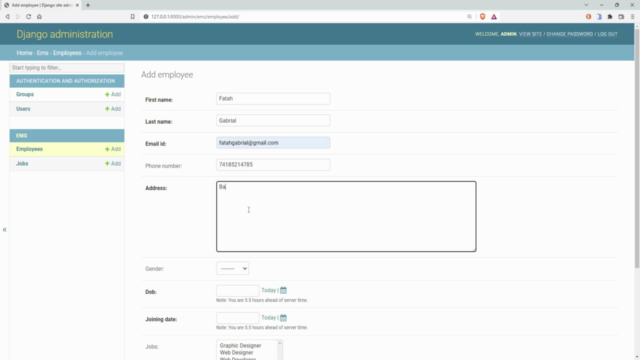The width and height of the screenshot is (640, 360).
Task: Click the site info icon before the URL
Action: pyautogui.click(x=146, y=17)
